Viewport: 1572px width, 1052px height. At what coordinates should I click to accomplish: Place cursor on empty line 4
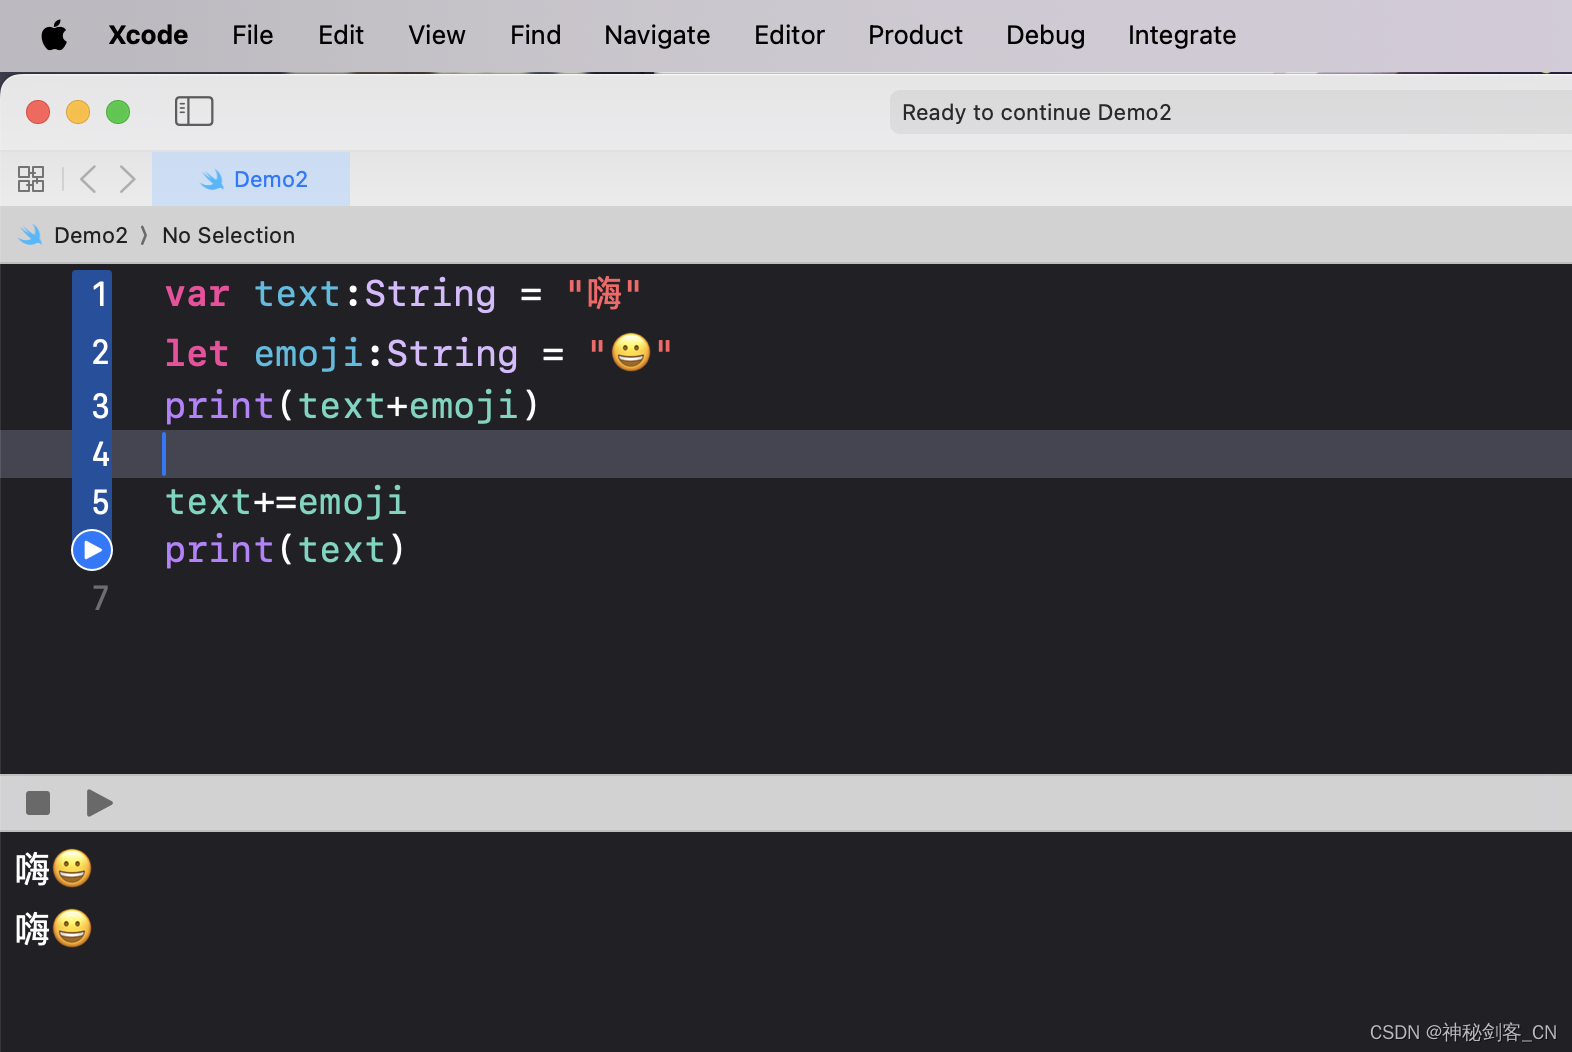pyautogui.click(x=786, y=454)
